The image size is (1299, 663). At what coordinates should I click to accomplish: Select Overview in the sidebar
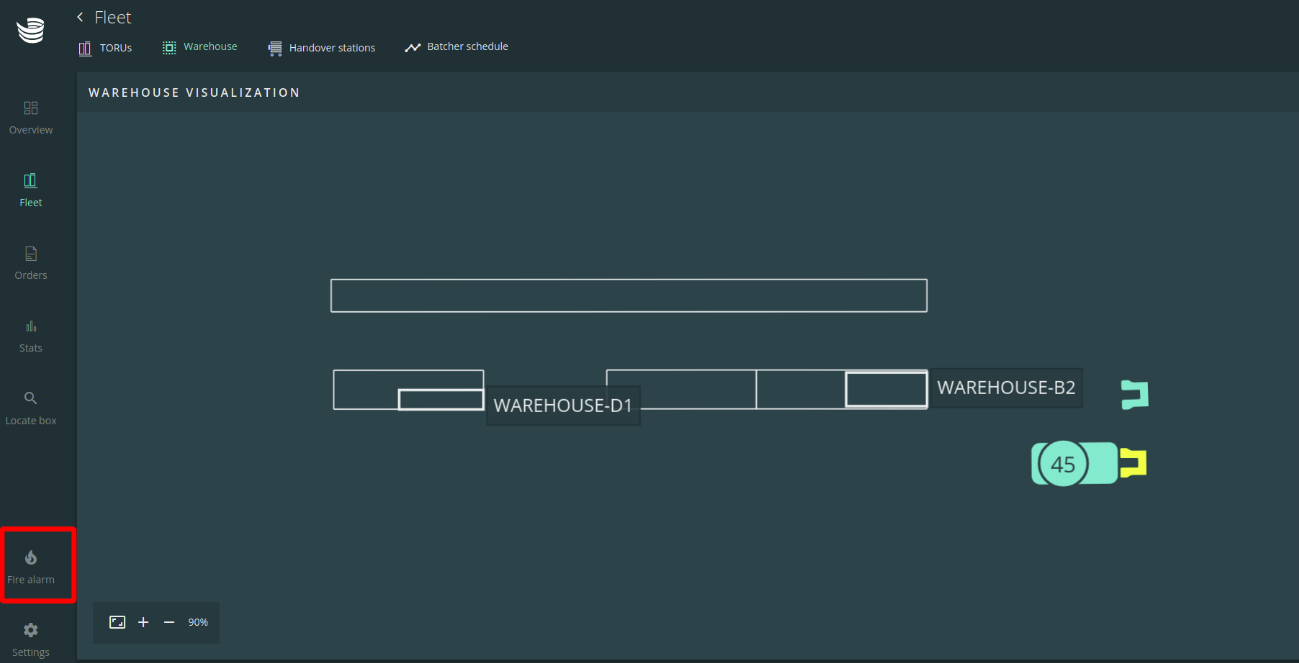tap(31, 108)
